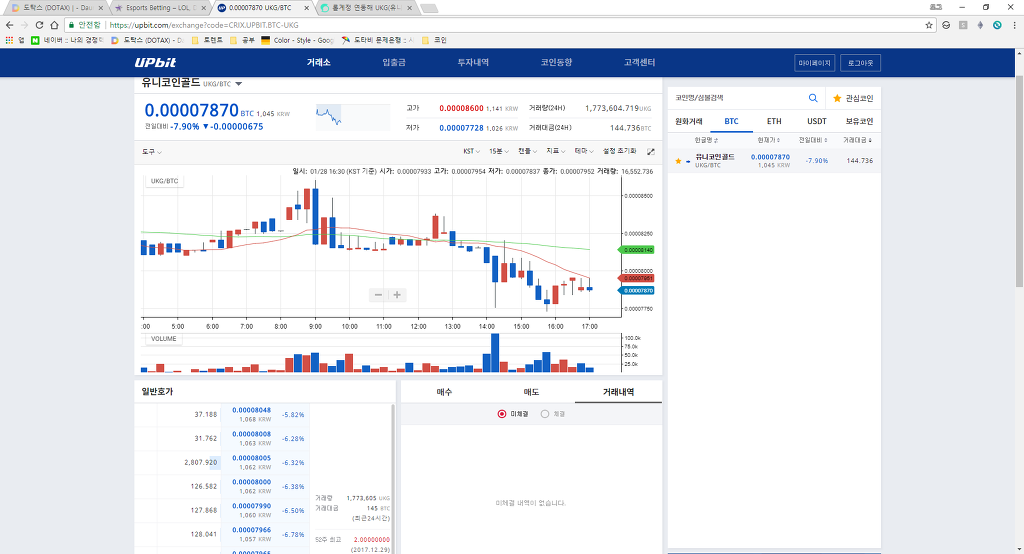
Task: Open the 고객센터 support menu
Action: pos(639,62)
